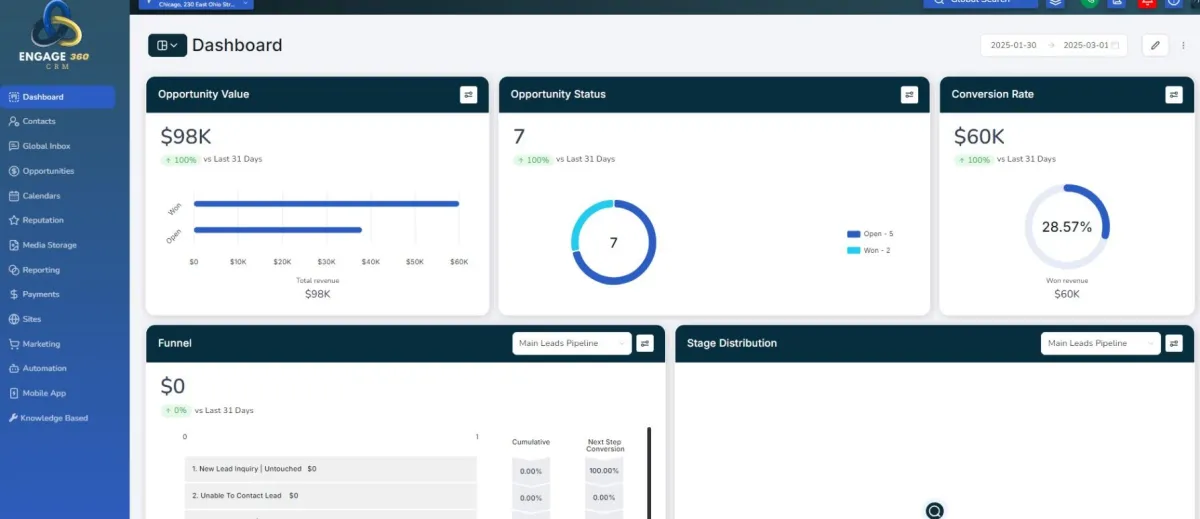The width and height of the screenshot is (1200, 519).
Task: Click the Knowledge Based wrench icon
Action: pos(12,418)
